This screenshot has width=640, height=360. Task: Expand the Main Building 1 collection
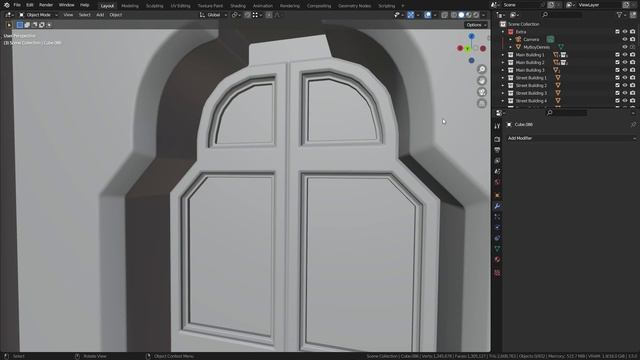(503, 55)
